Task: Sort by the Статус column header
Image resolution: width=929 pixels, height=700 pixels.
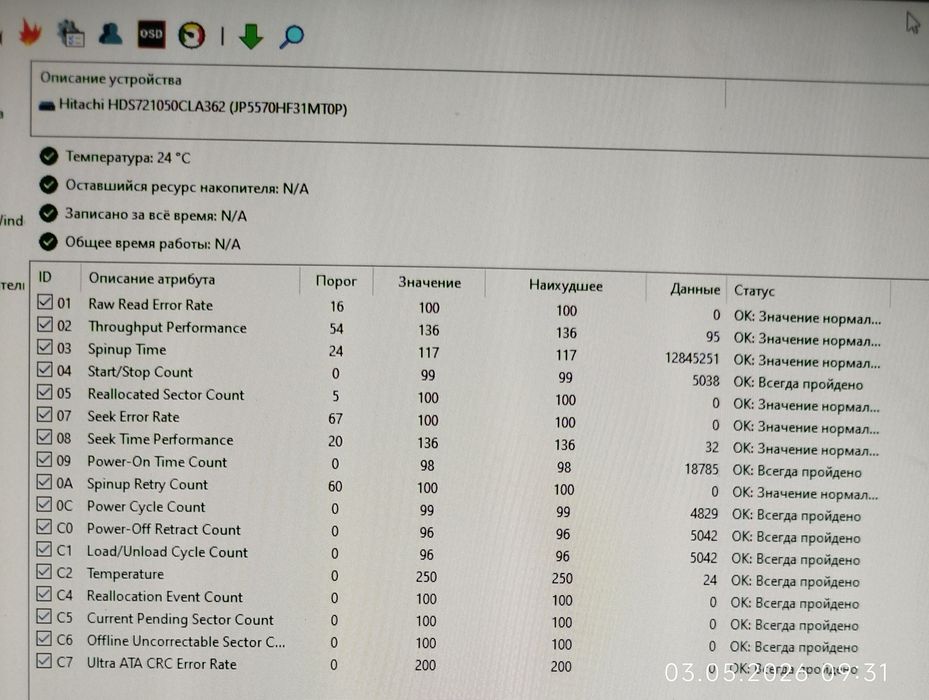Action: (x=754, y=290)
